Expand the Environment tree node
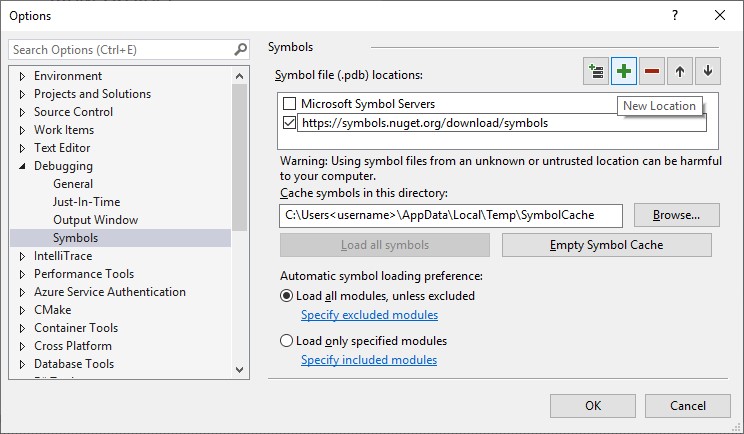The width and height of the screenshot is (744, 434). pos(22,76)
